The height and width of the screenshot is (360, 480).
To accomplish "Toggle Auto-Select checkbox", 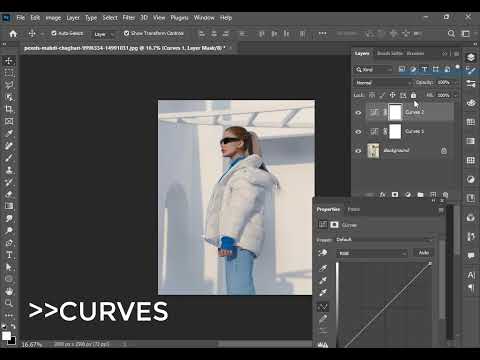I will tap(54, 33).
